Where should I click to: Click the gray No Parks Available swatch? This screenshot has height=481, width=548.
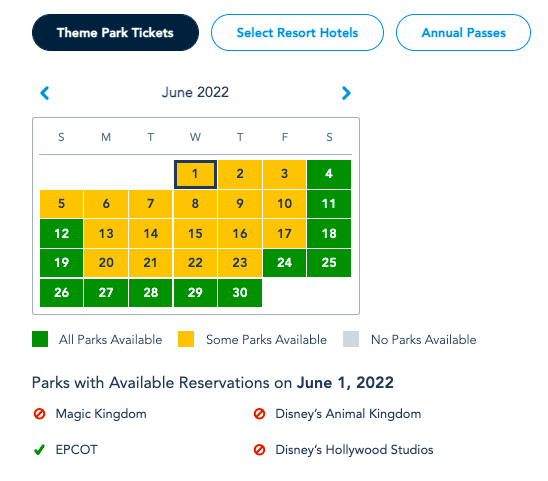coord(351,339)
